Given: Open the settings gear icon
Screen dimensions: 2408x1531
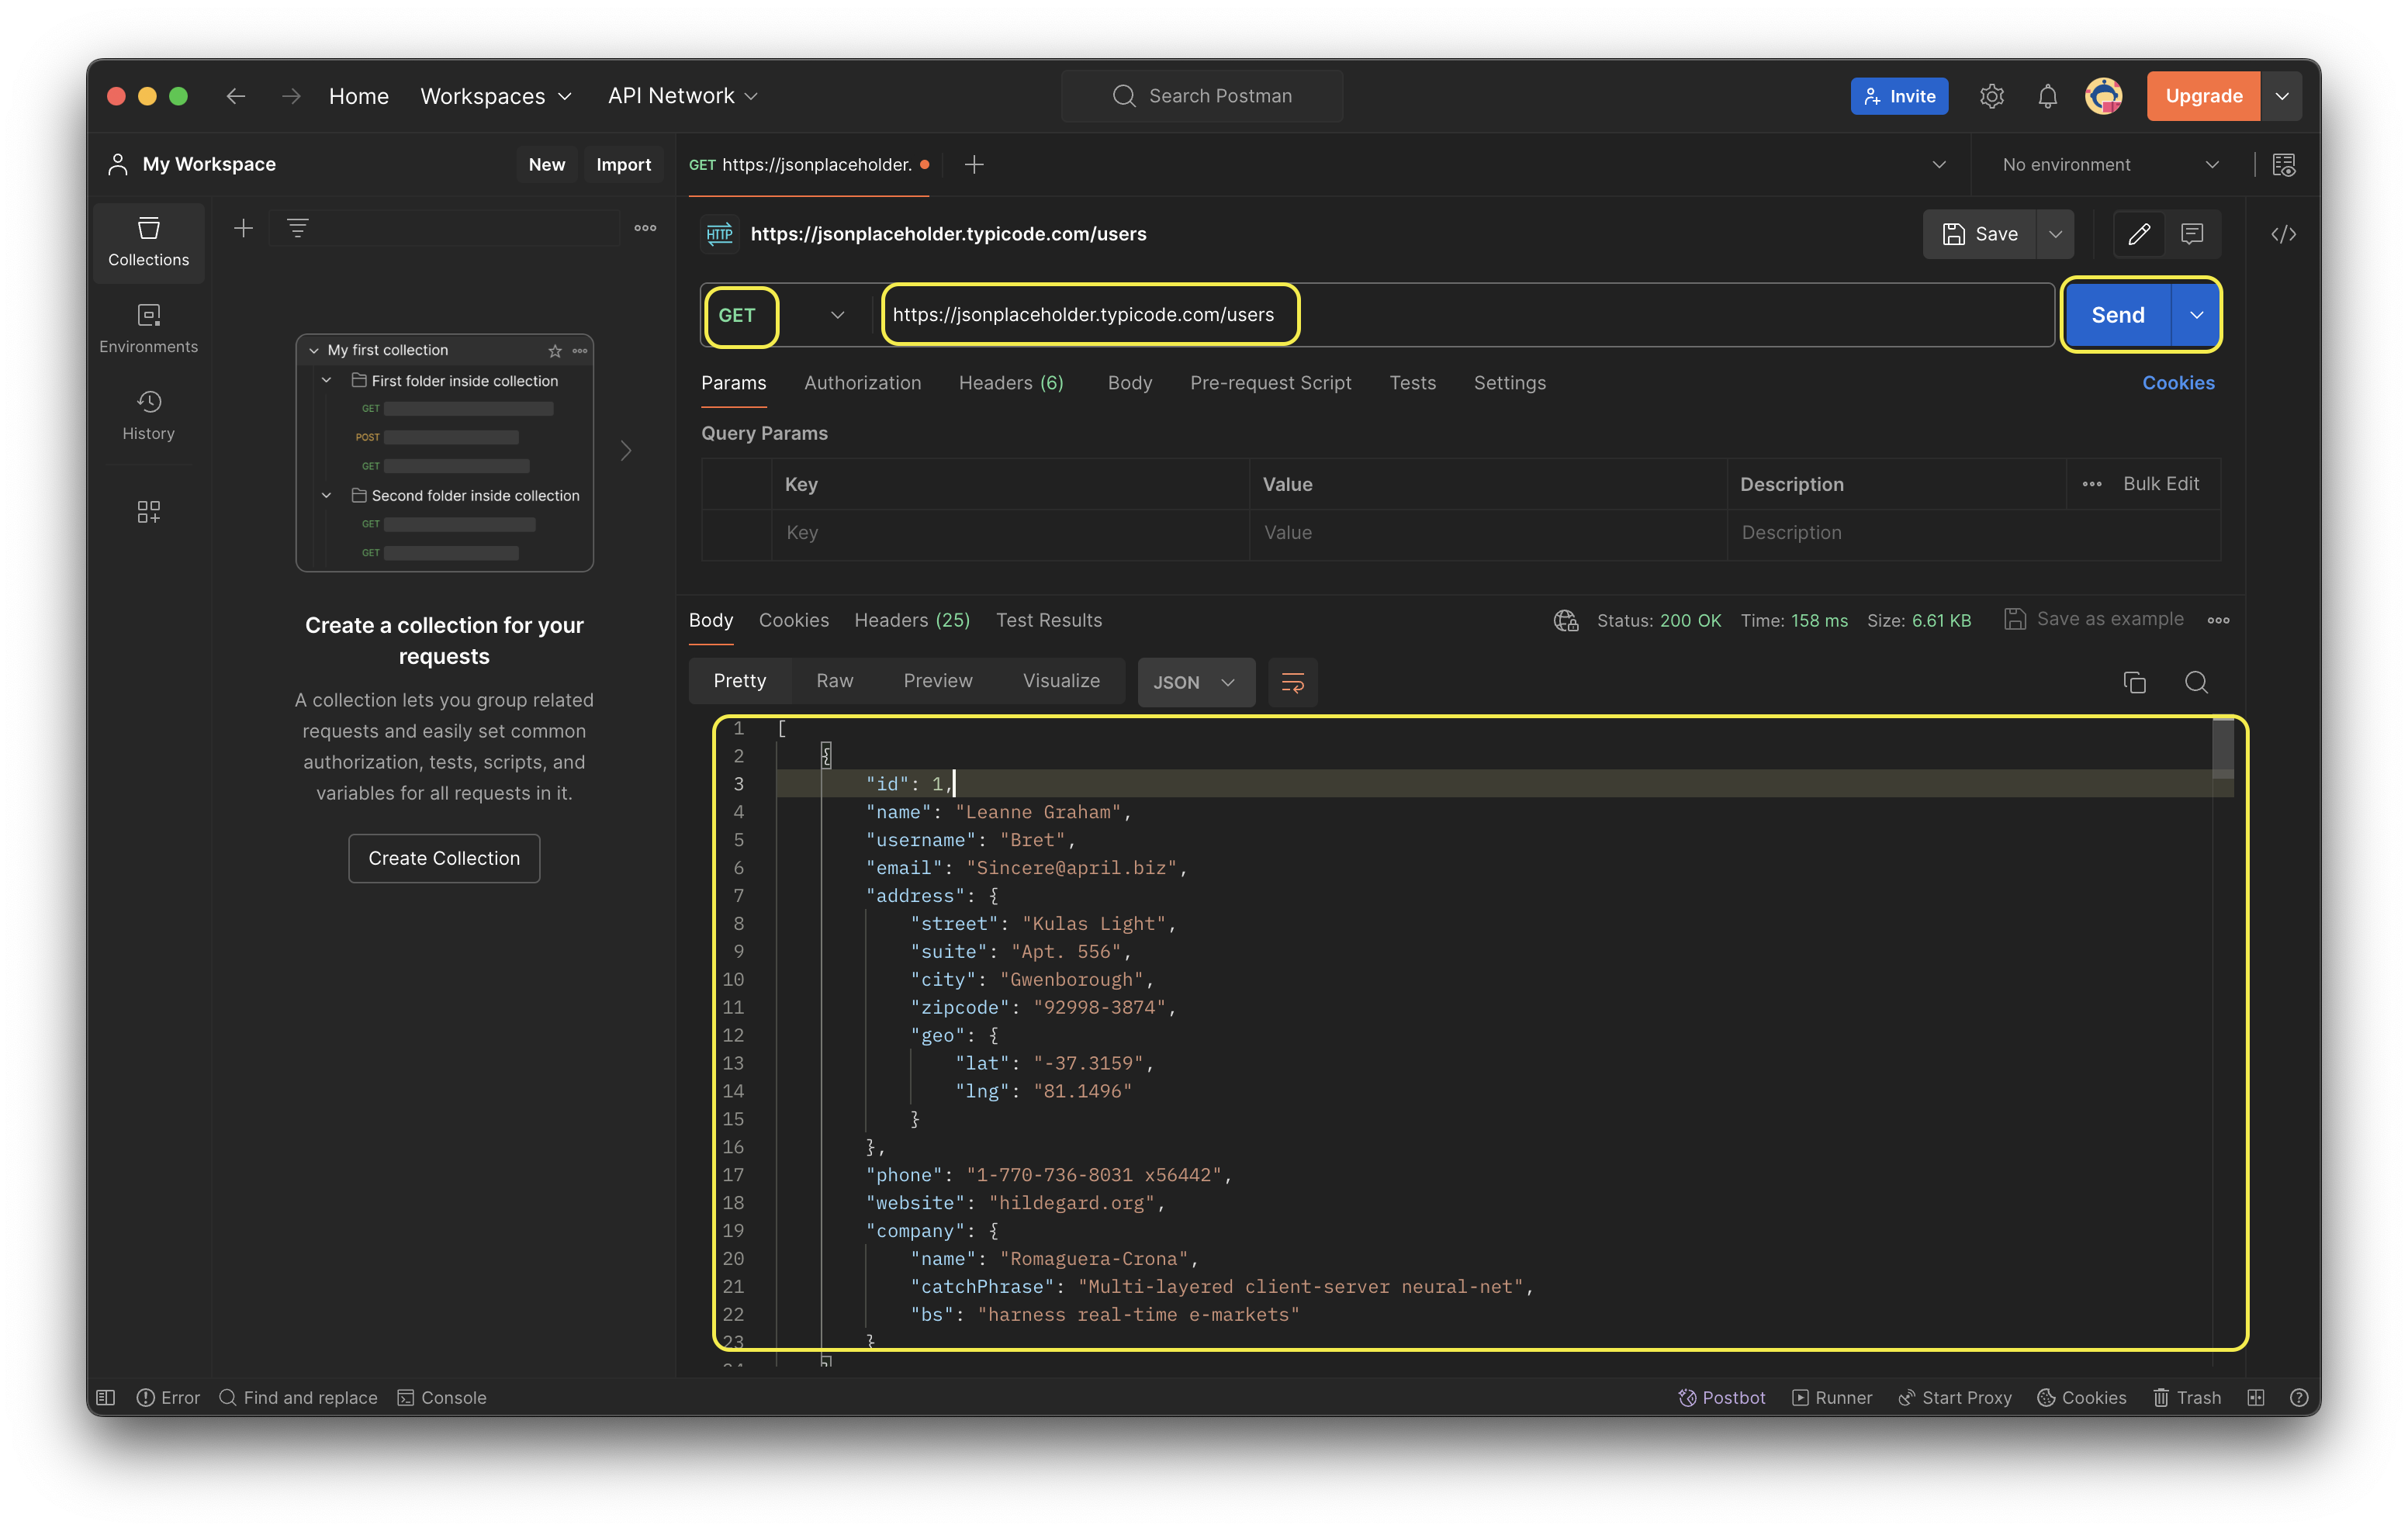Looking at the screenshot, I should 1991,96.
